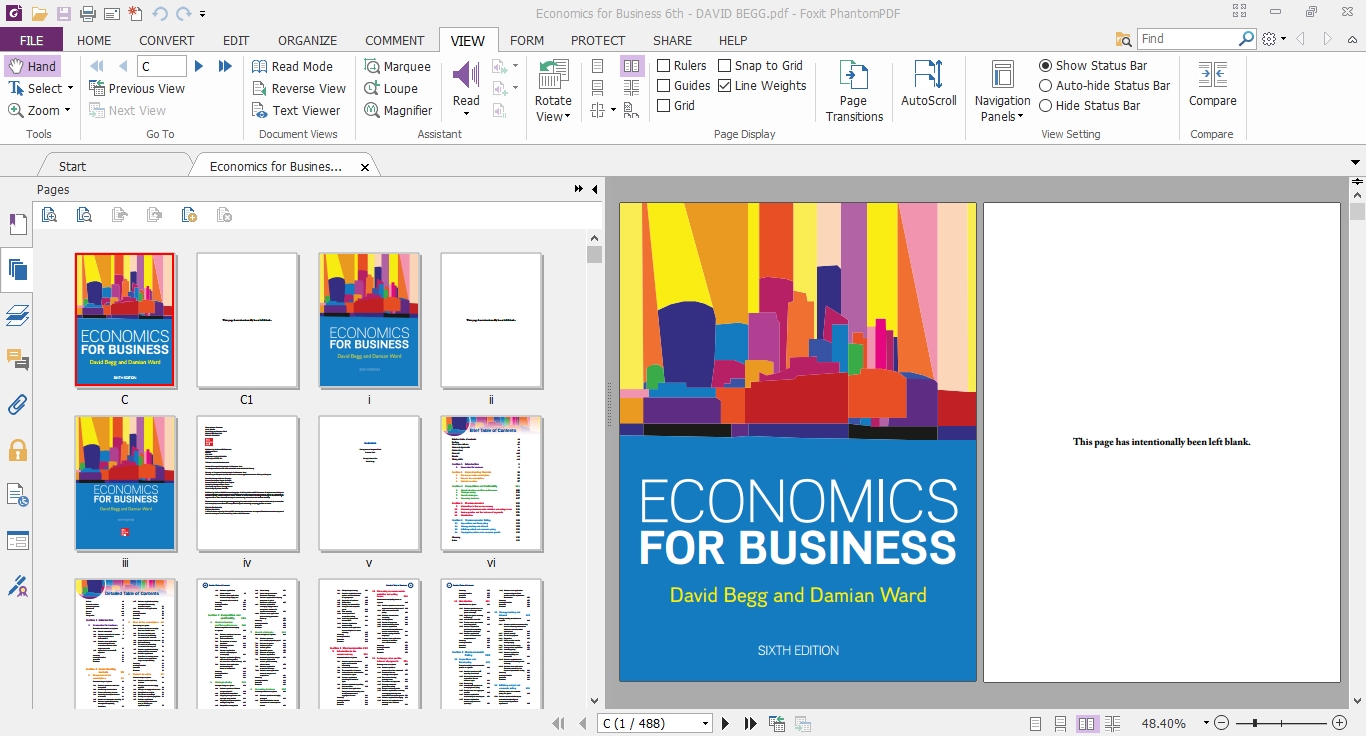Collapse the Pages navigation panel
This screenshot has height=736, width=1366.
coord(595,189)
